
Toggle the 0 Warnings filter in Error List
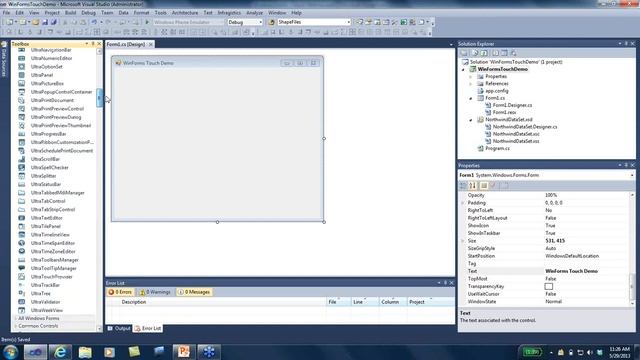pos(155,292)
